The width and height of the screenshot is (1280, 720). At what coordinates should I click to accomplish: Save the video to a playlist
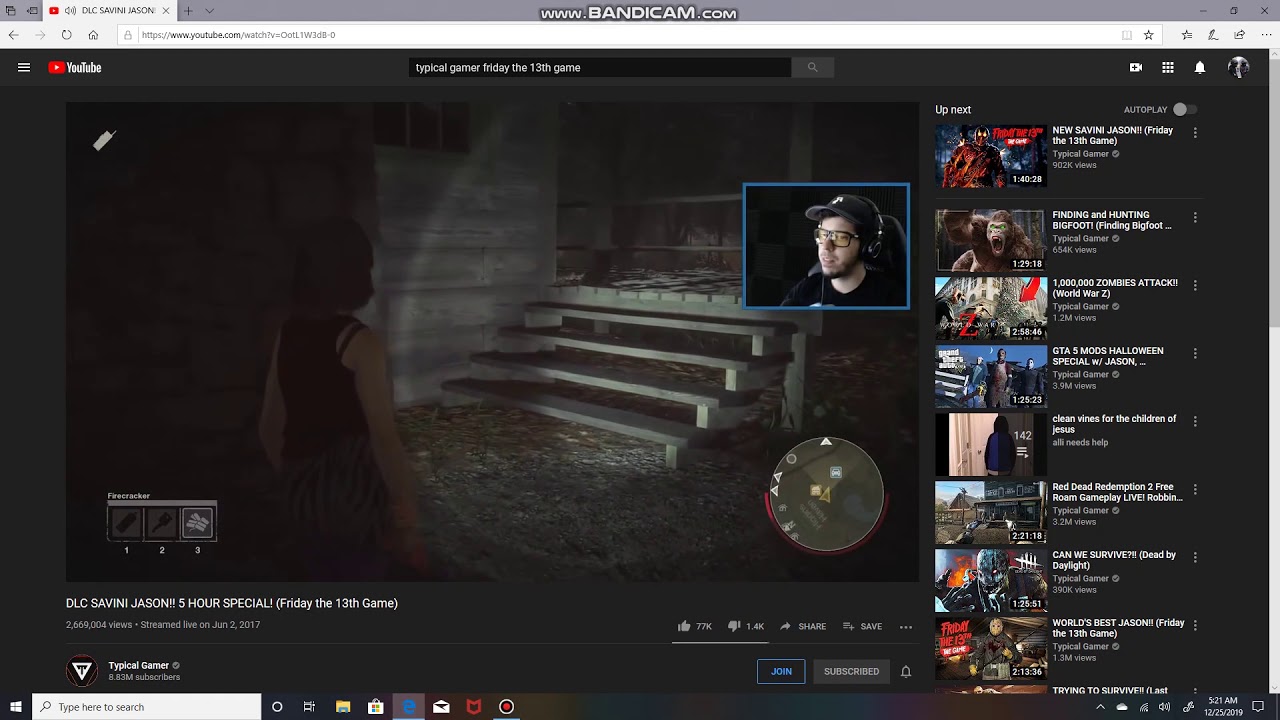pyautogui.click(x=862, y=626)
